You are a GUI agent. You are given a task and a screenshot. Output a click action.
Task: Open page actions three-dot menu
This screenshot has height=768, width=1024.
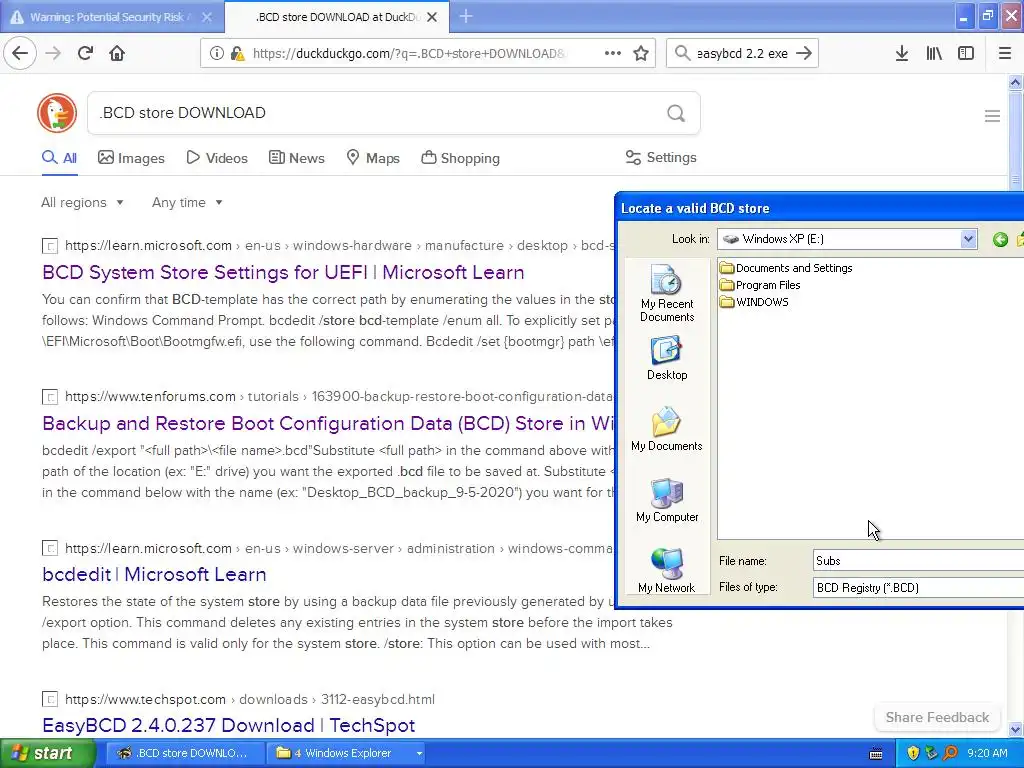(x=613, y=53)
